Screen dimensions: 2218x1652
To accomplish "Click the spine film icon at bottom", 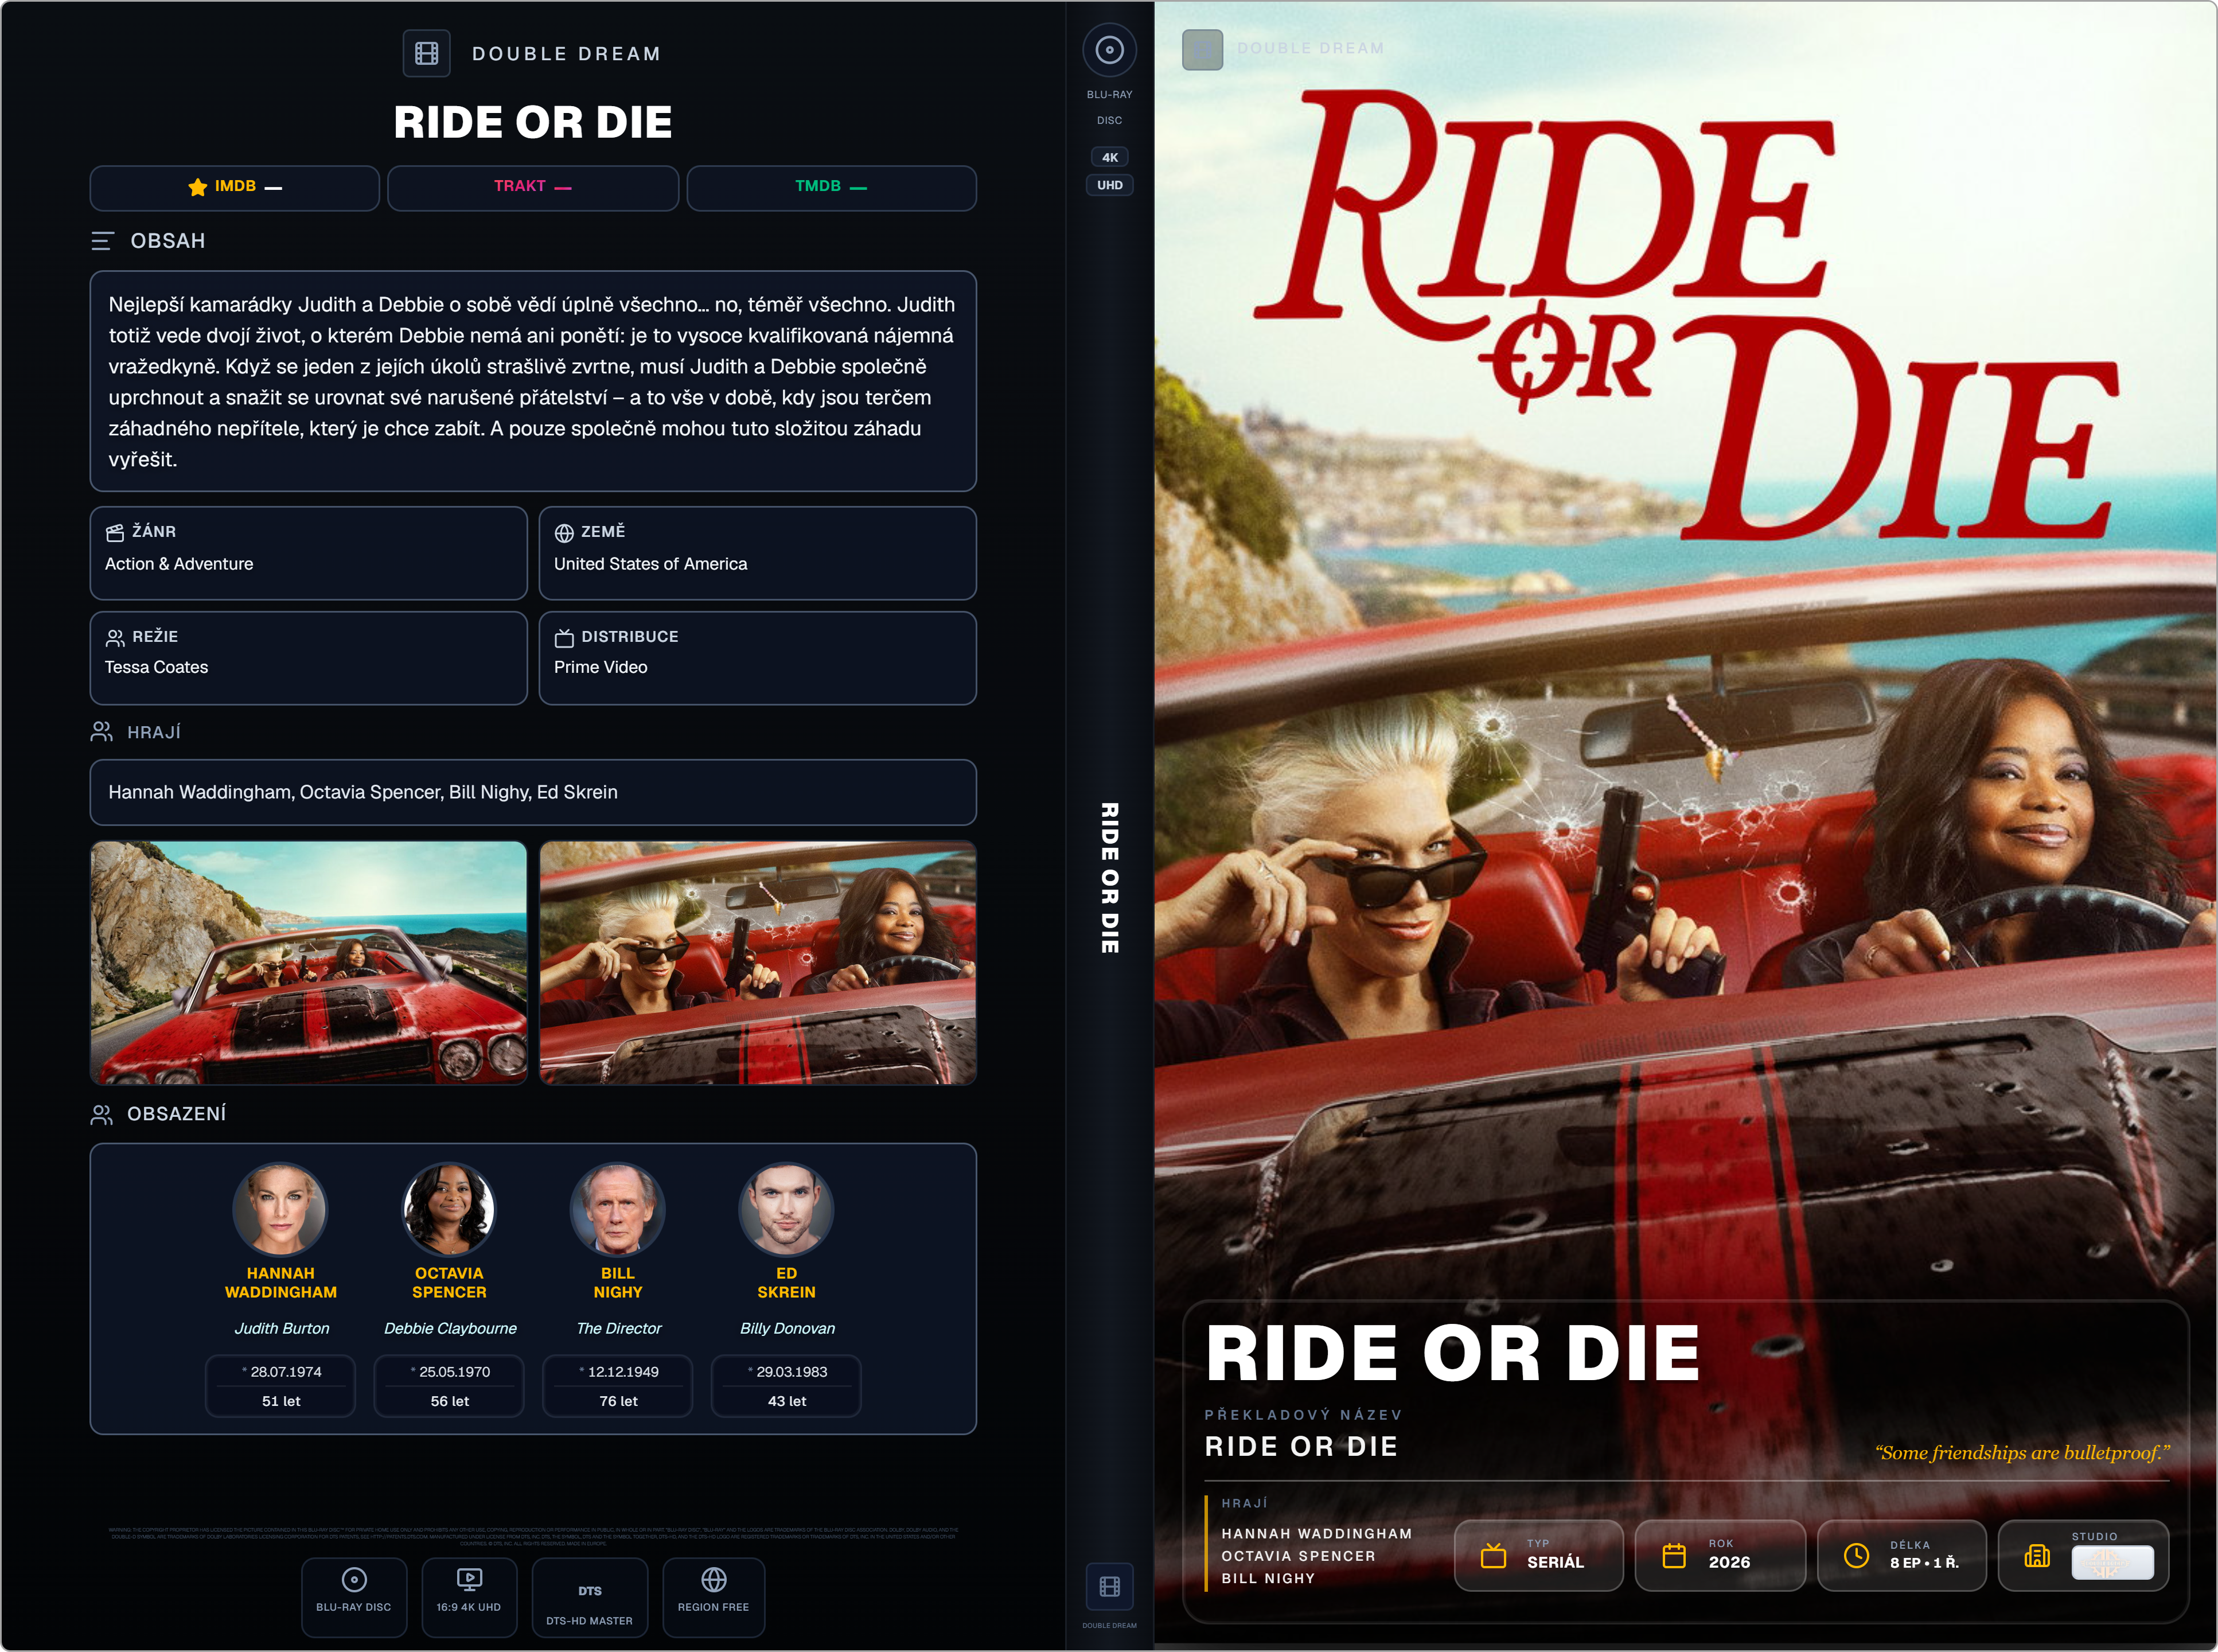I will click(1109, 1586).
